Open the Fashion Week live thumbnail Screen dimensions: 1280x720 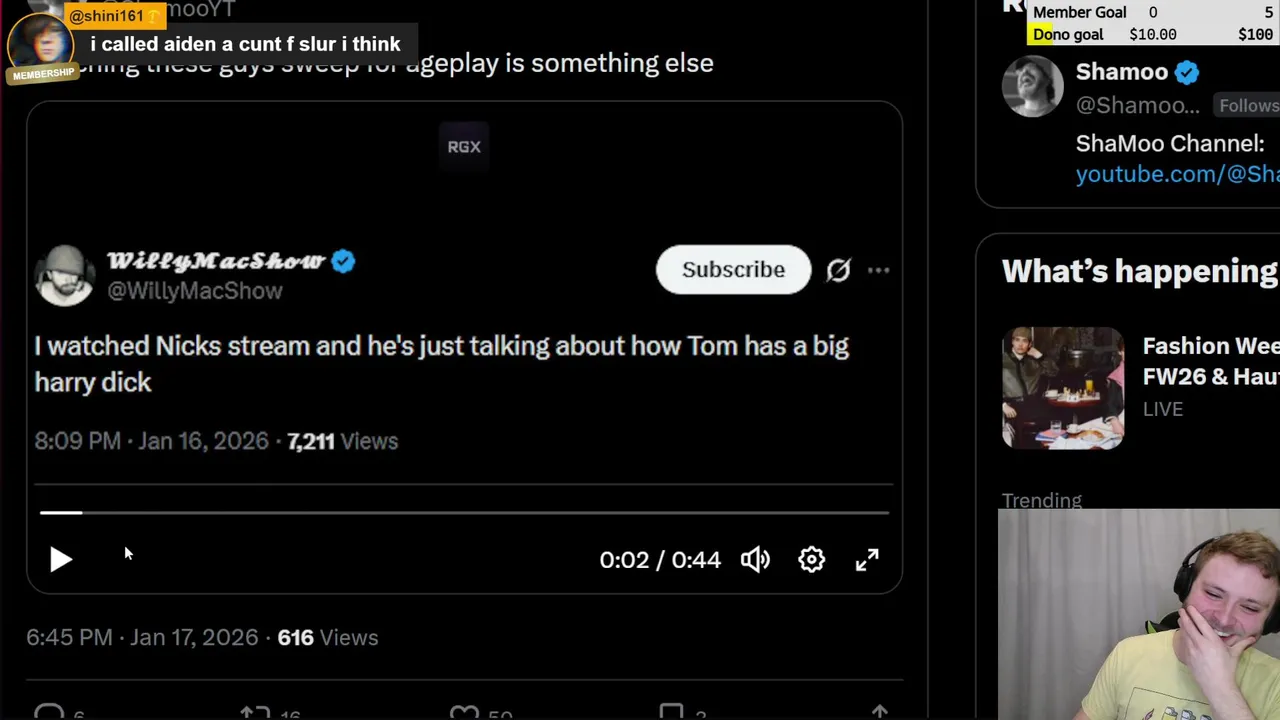coord(1063,388)
